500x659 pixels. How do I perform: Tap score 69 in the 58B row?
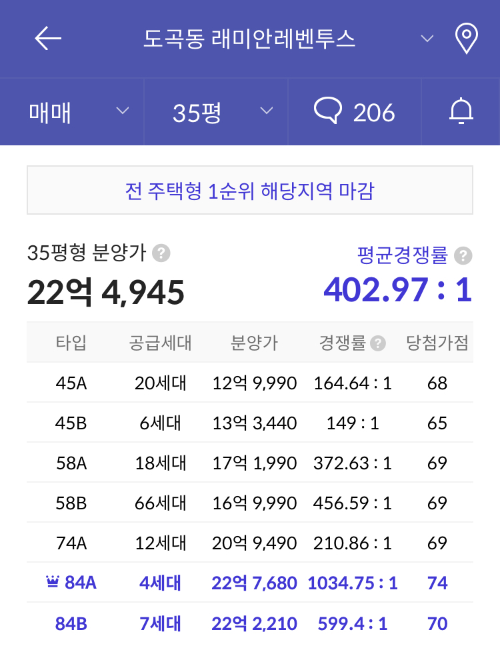[x=437, y=503]
